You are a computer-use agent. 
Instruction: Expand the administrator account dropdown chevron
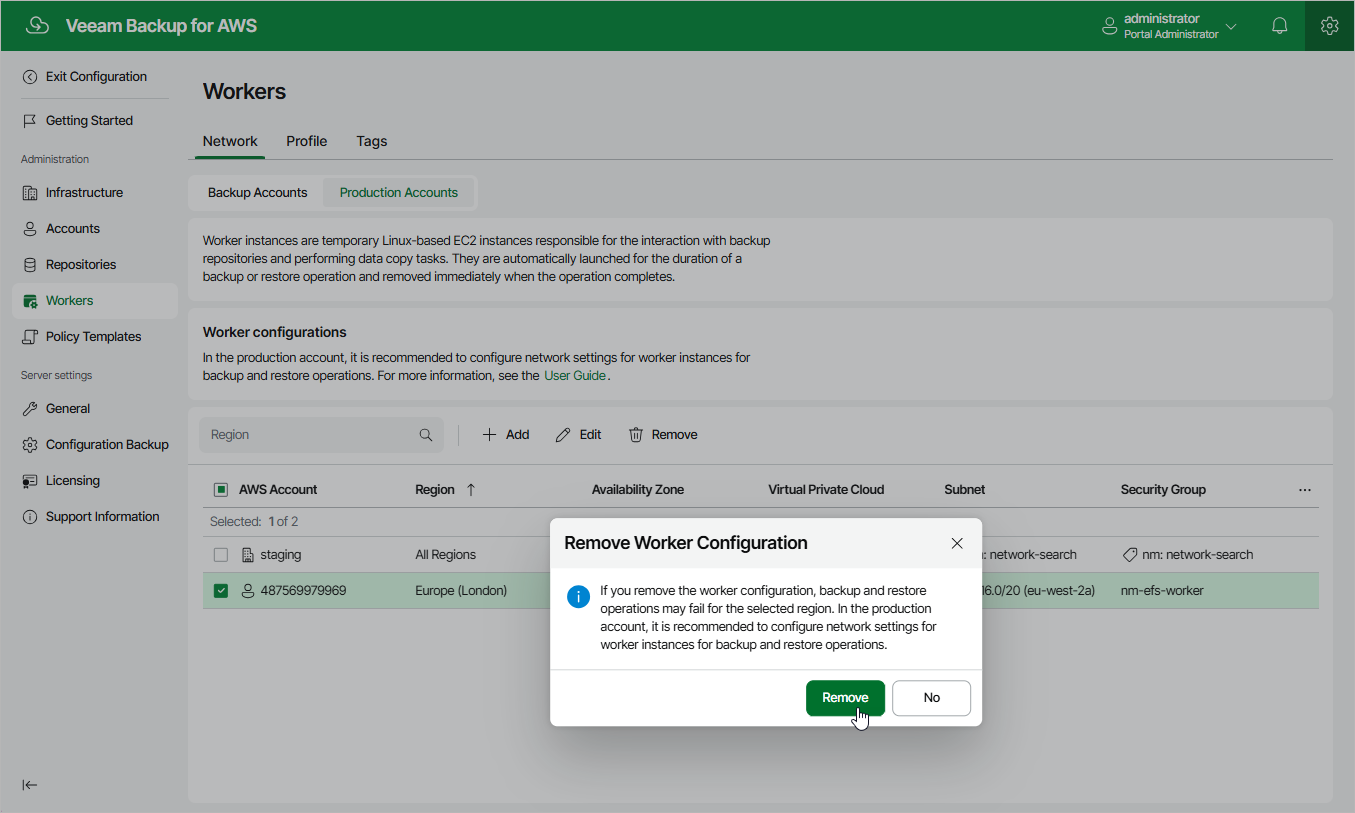point(1231,27)
